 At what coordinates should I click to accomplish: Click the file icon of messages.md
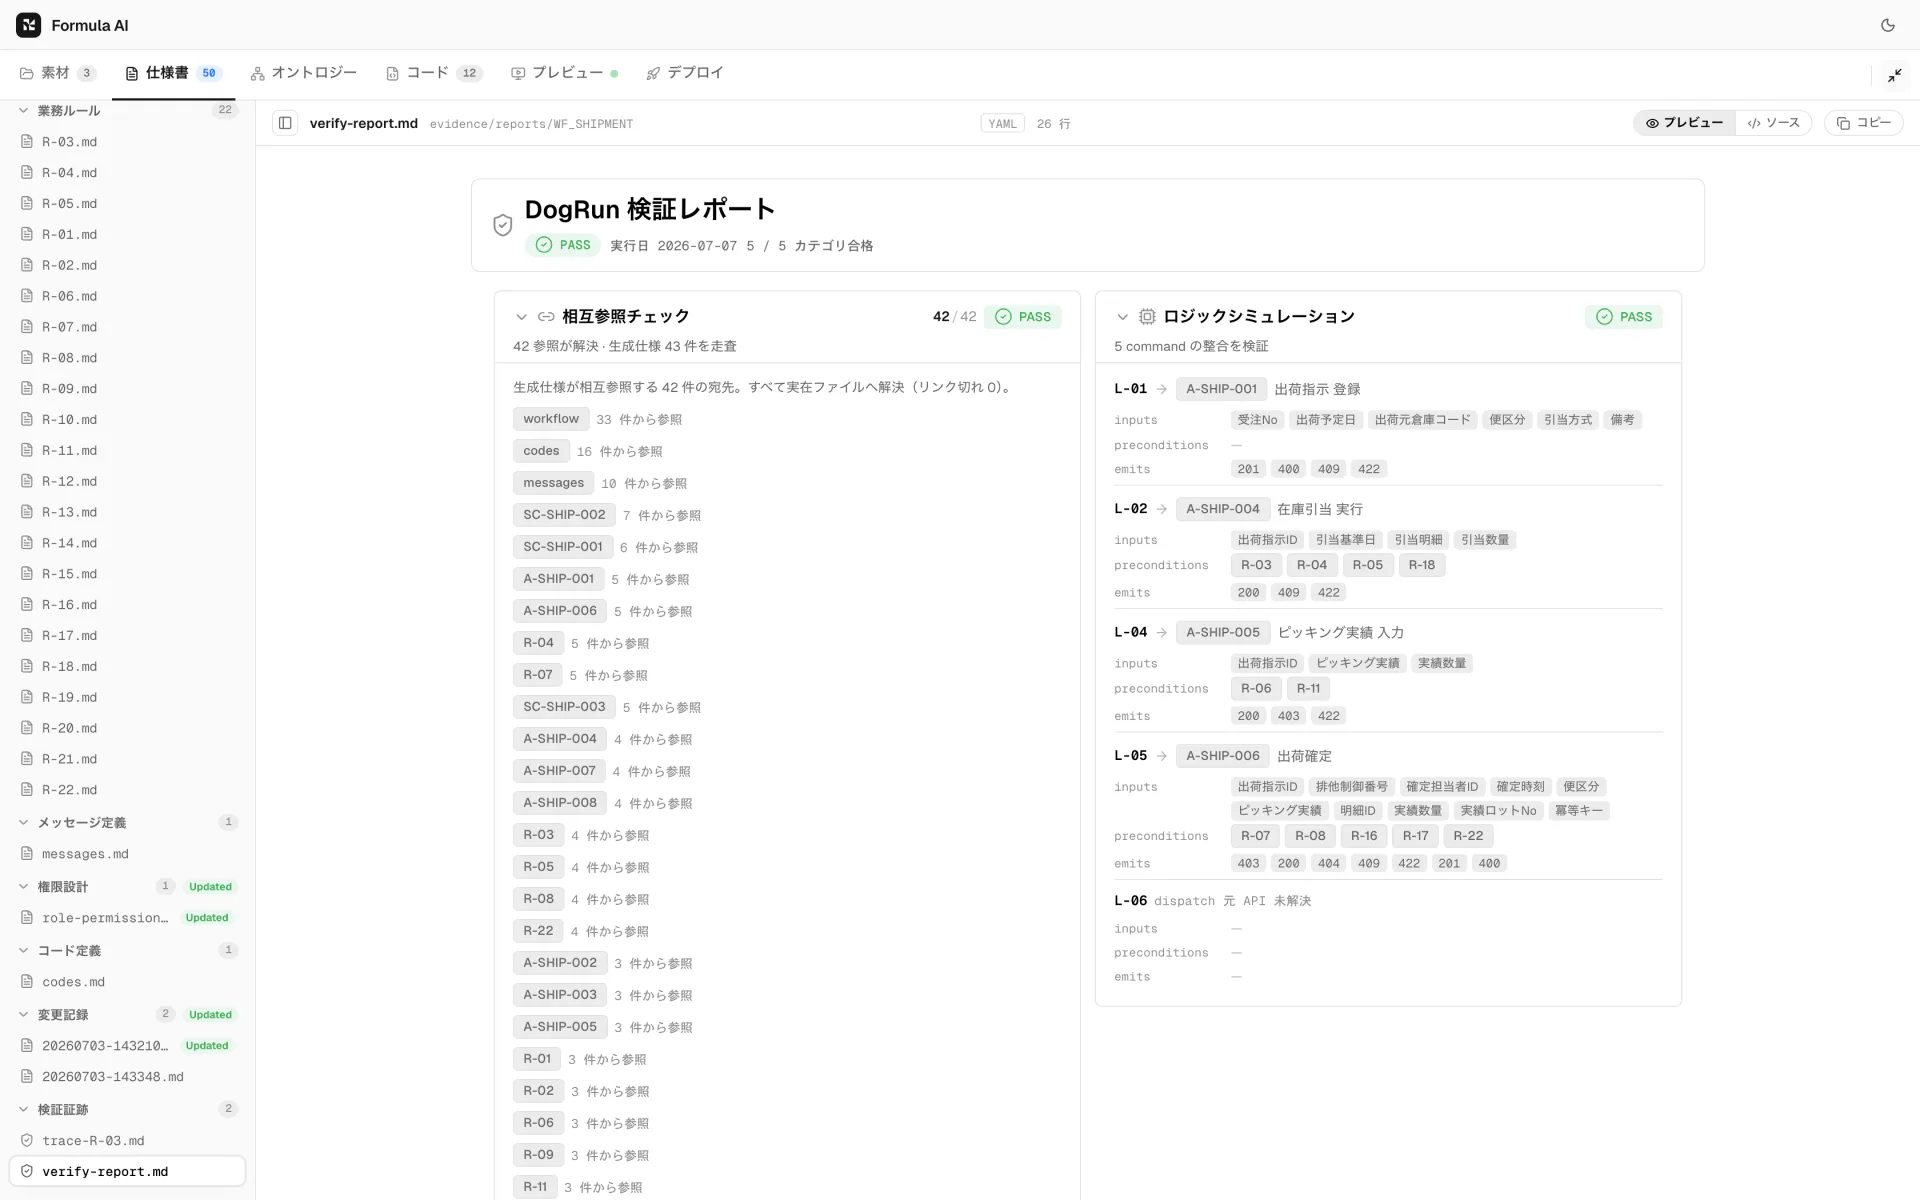[x=27, y=854]
